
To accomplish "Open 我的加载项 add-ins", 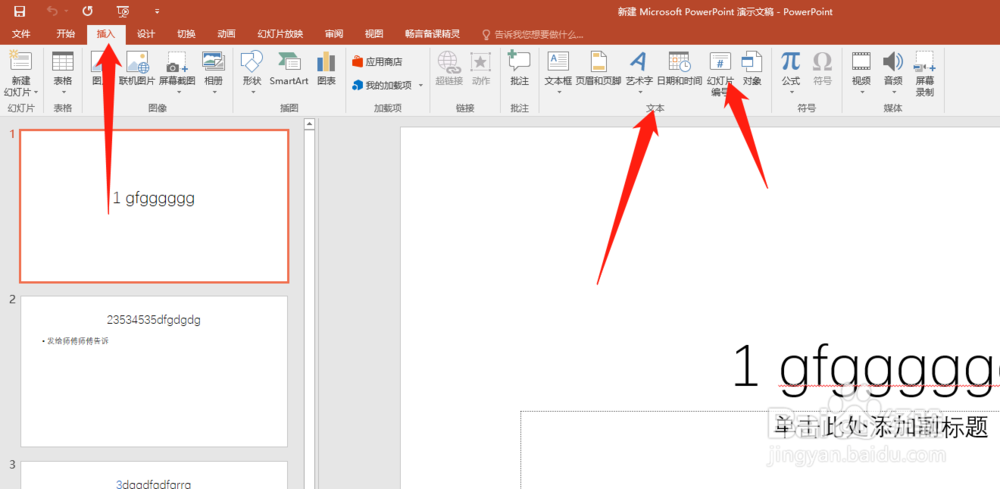I will [x=383, y=85].
